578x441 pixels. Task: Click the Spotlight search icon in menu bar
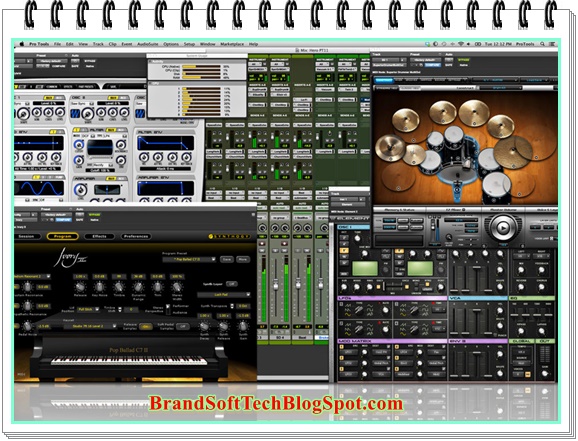(x=542, y=44)
